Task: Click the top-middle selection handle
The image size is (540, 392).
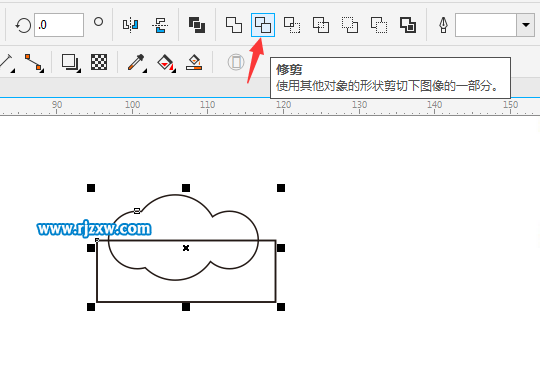Action: point(186,188)
